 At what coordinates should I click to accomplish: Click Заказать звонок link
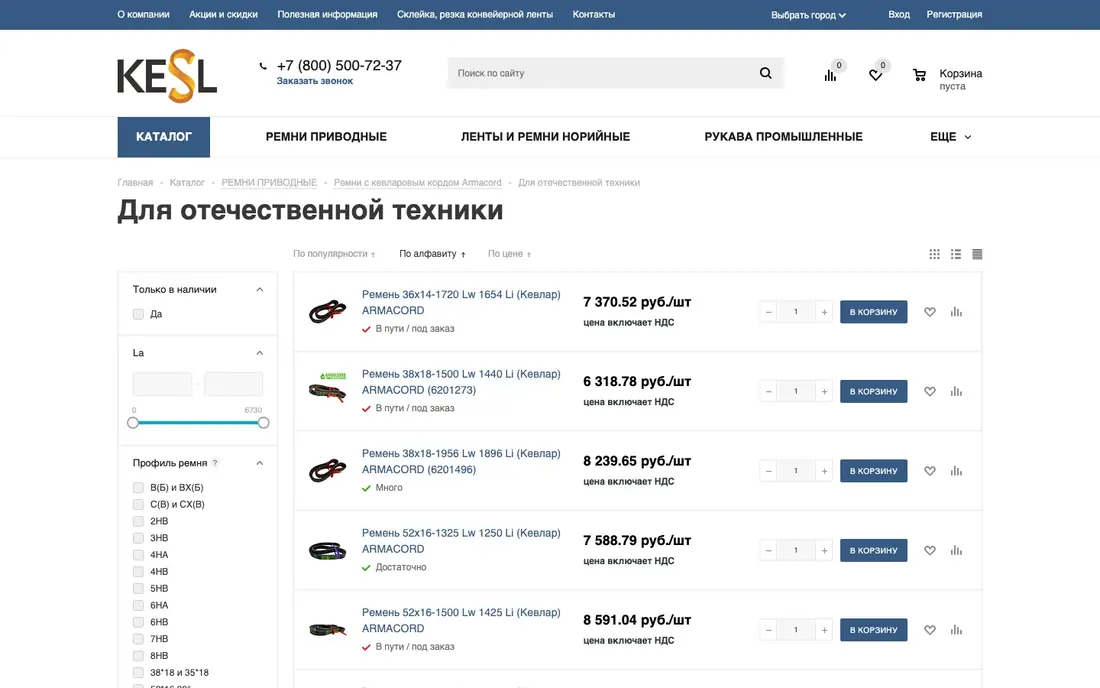(x=314, y=81)
